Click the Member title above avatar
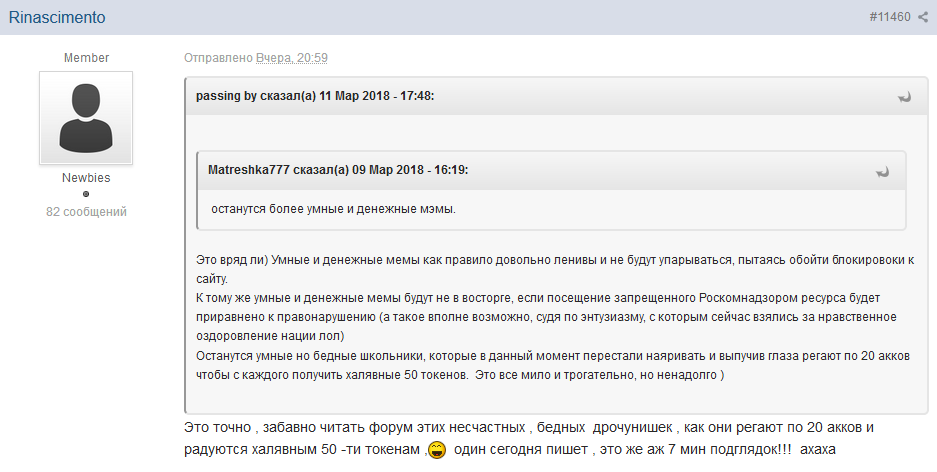Image resolution: width=937 pixels, height=472 pixels. (86, 58)
